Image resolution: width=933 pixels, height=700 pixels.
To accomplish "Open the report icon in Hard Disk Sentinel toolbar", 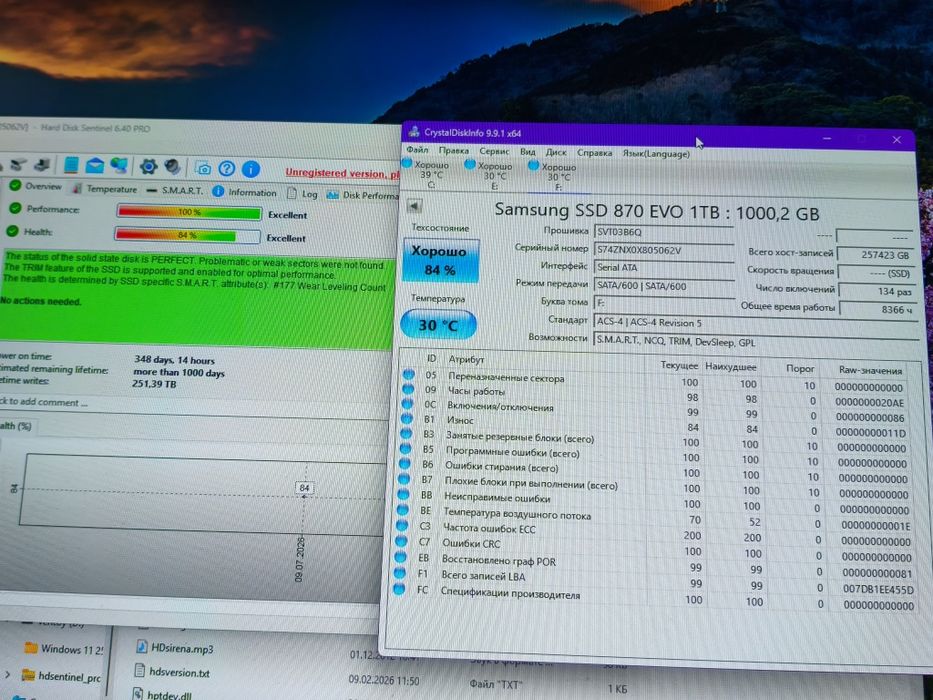I will (71, 165).
